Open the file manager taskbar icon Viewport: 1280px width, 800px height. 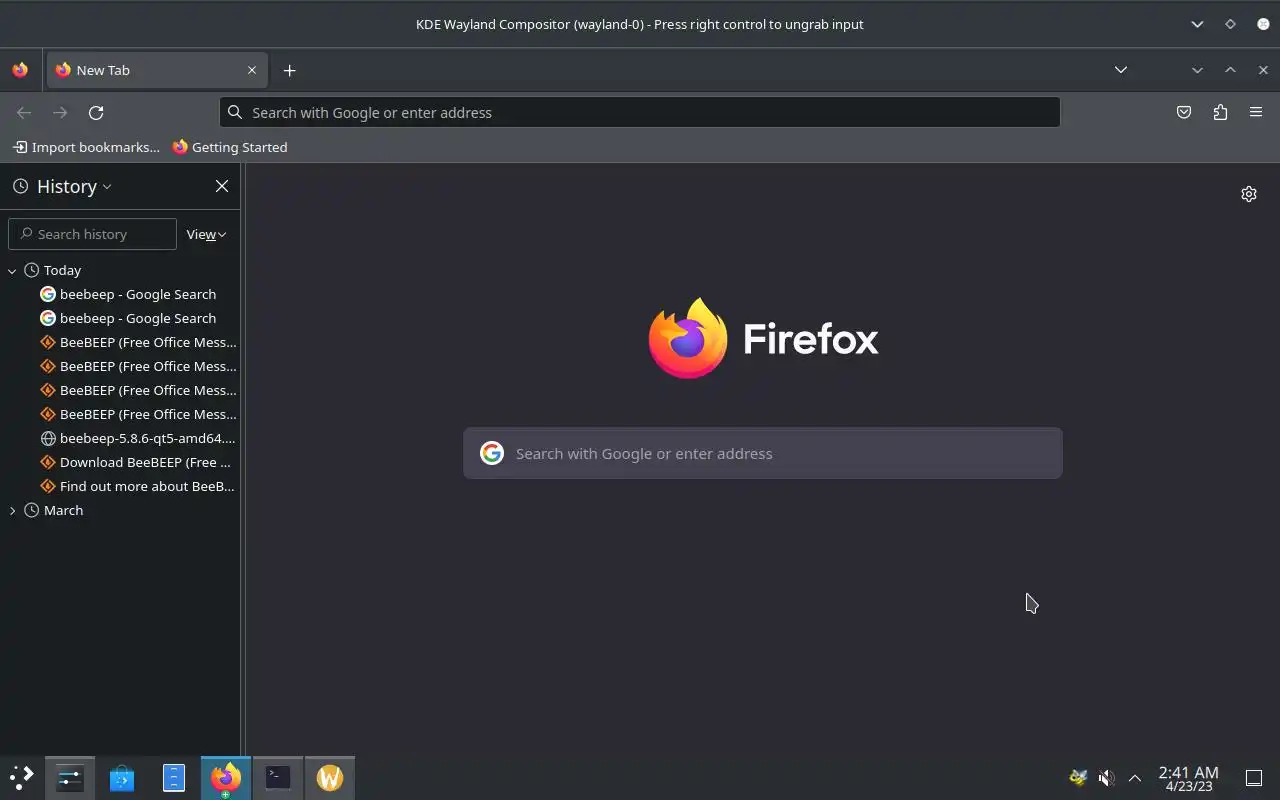point(174,777)
